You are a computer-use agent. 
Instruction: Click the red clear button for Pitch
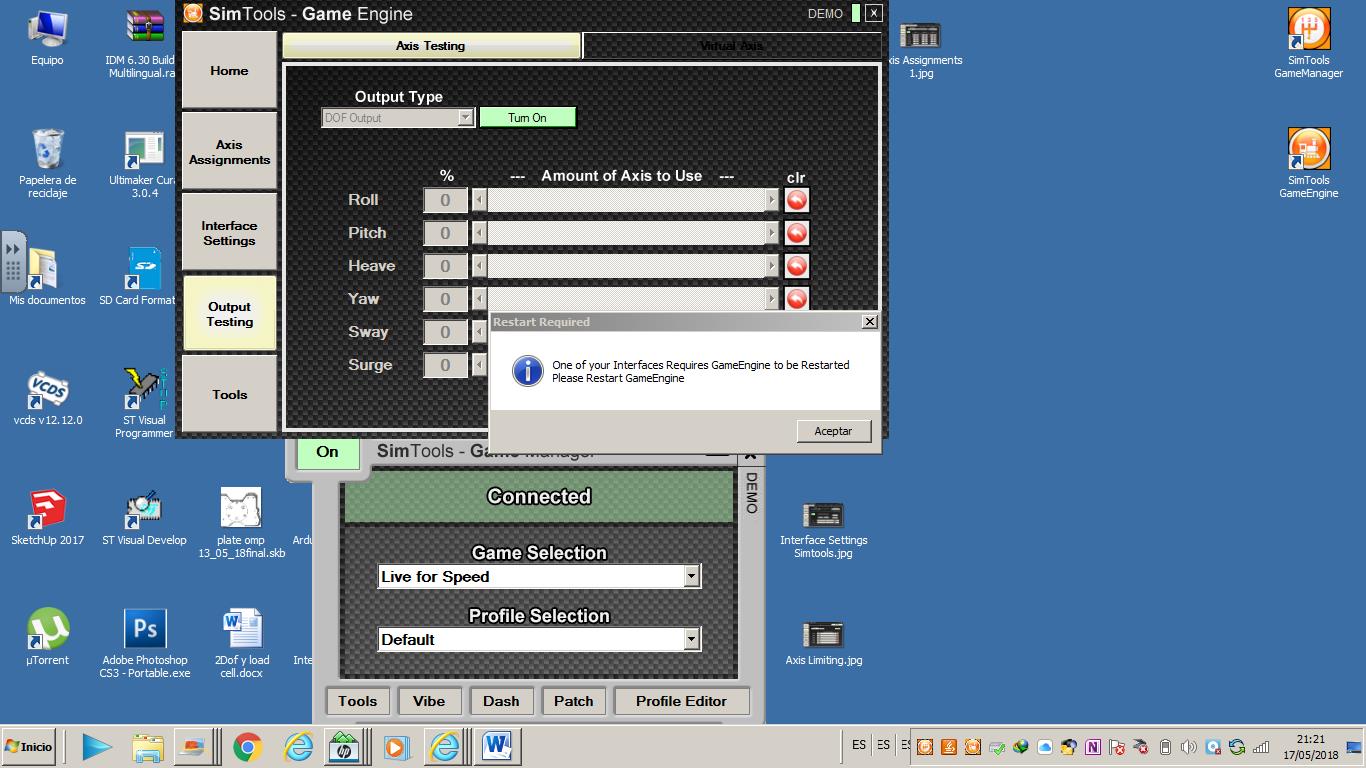pos(796,233)
